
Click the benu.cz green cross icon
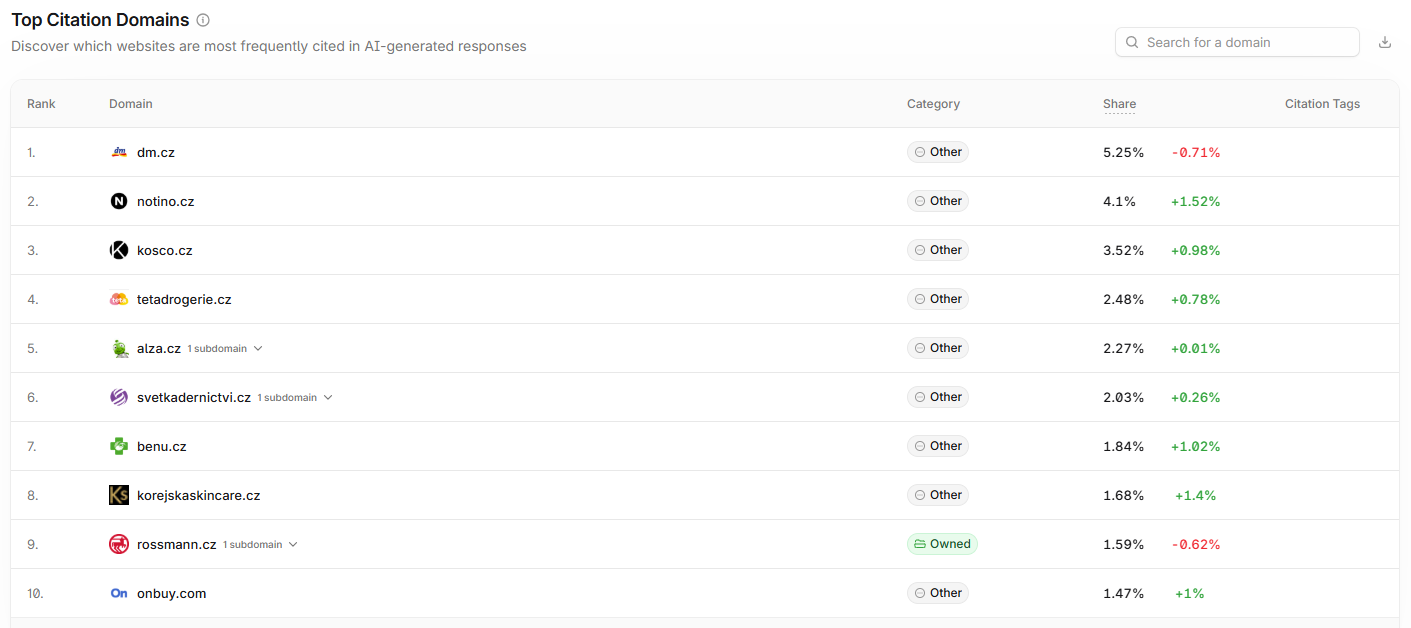[x=119, y=446]
